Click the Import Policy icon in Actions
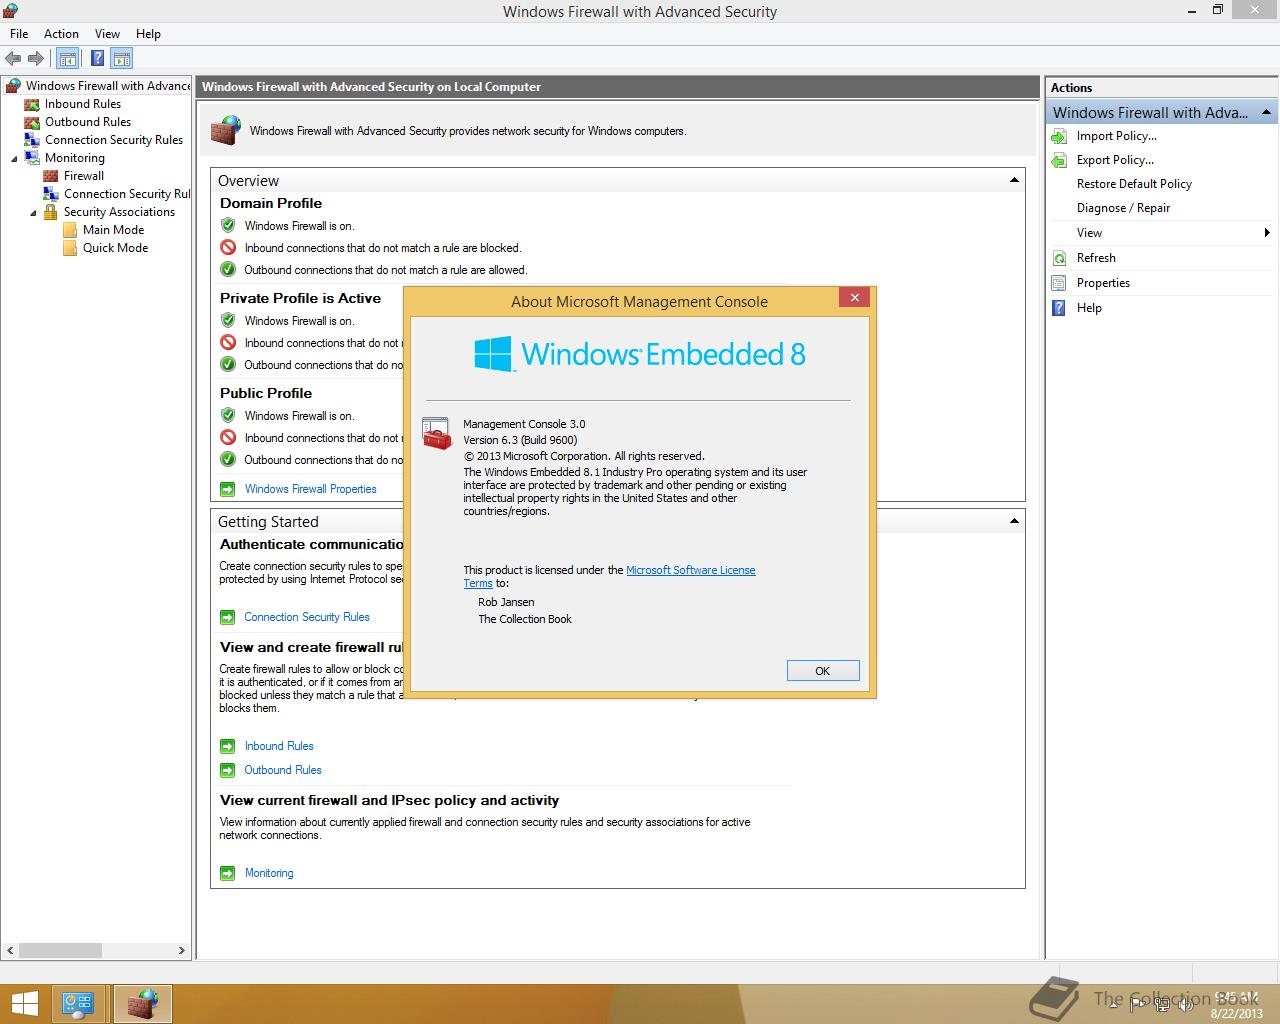This screenshot has width=1280, height=1024. [1060, 136]
